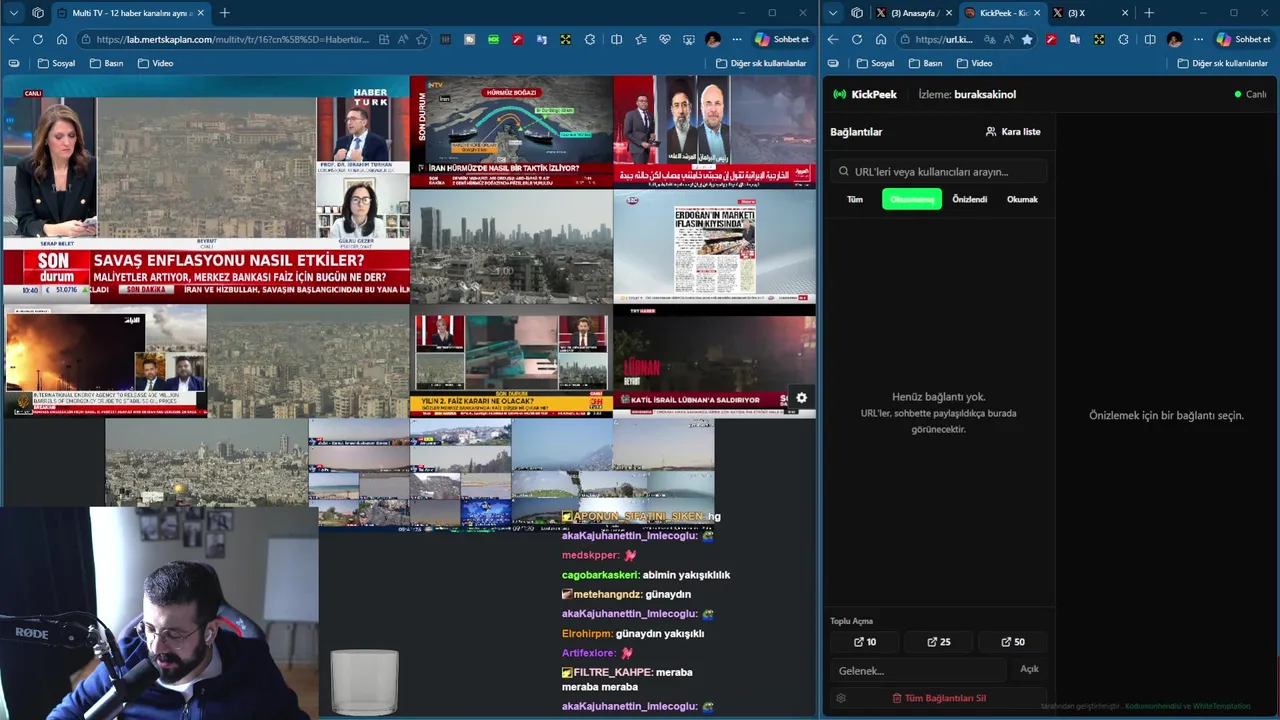The image size is (1280, 720).
Task: Click Tüm Bağlantıları Sil button
Action: pos(939,698)
